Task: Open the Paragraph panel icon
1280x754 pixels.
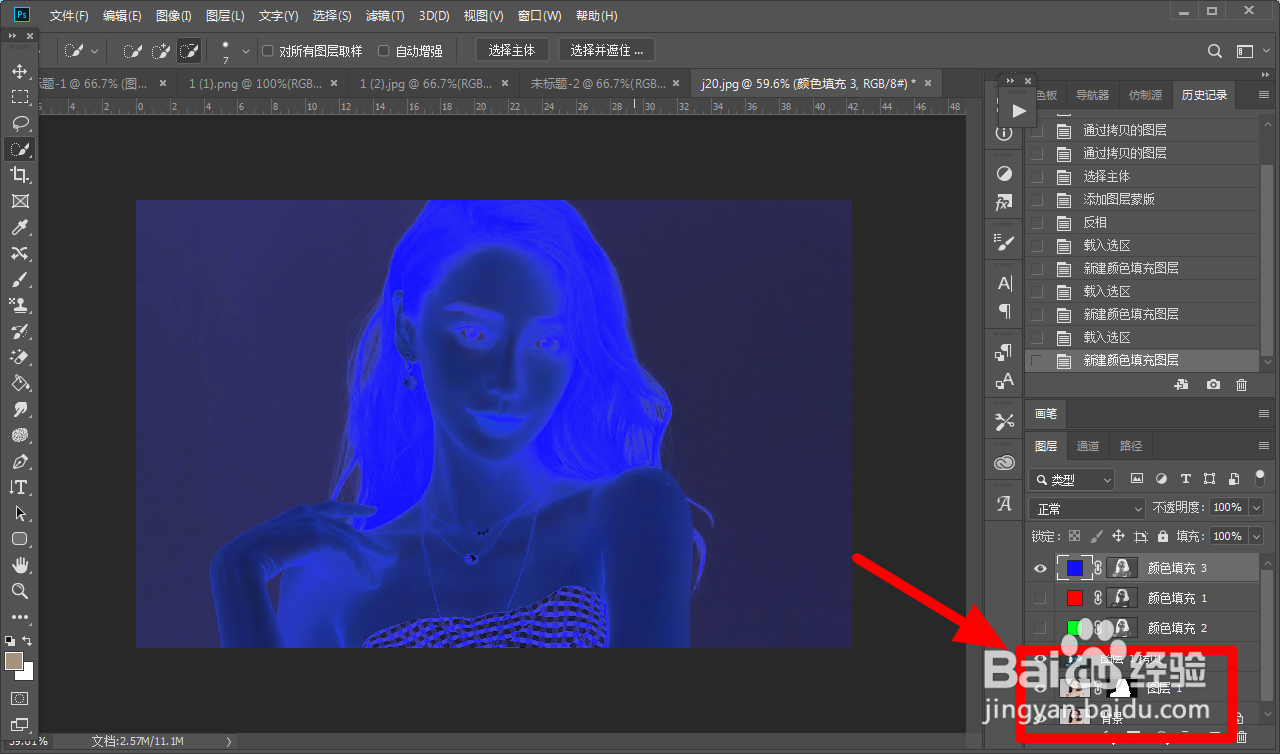Action: point(1004,311)
